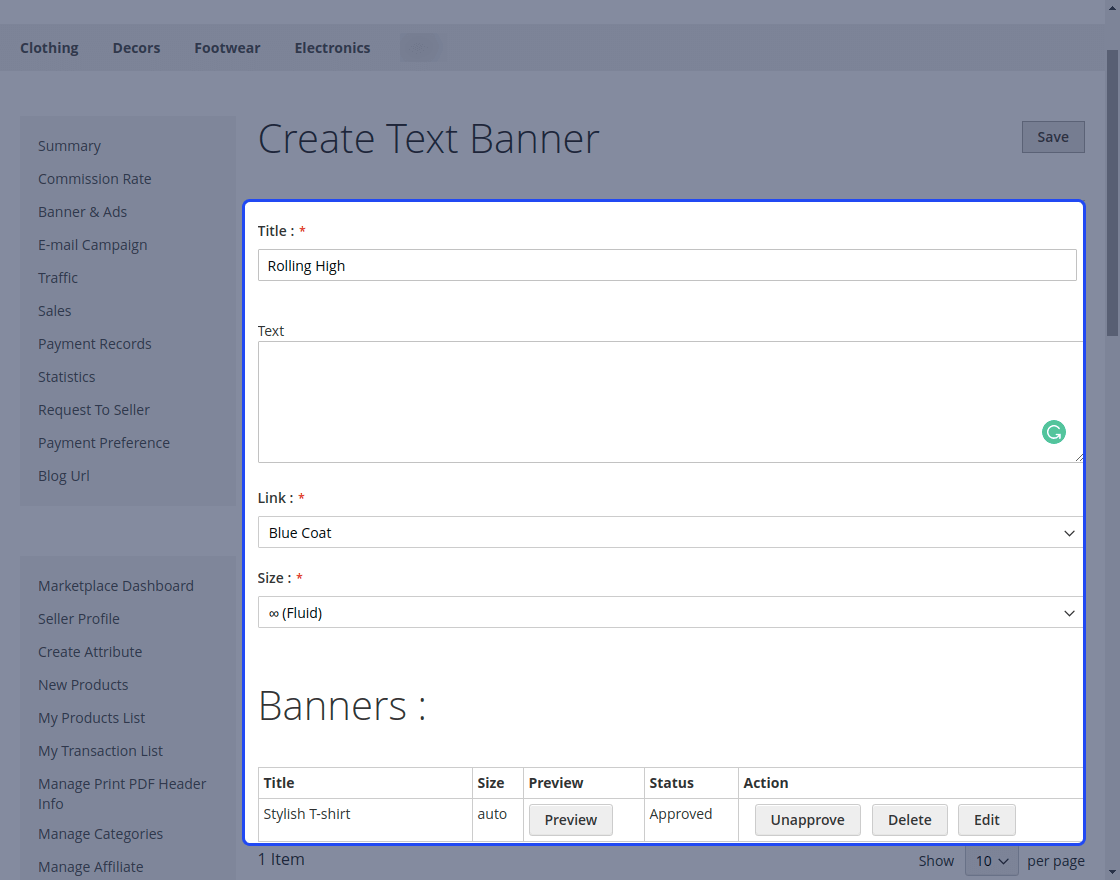Focus the banner Text area
The width and height of the screenshot is (1120, 880).
tap(670, 401)
